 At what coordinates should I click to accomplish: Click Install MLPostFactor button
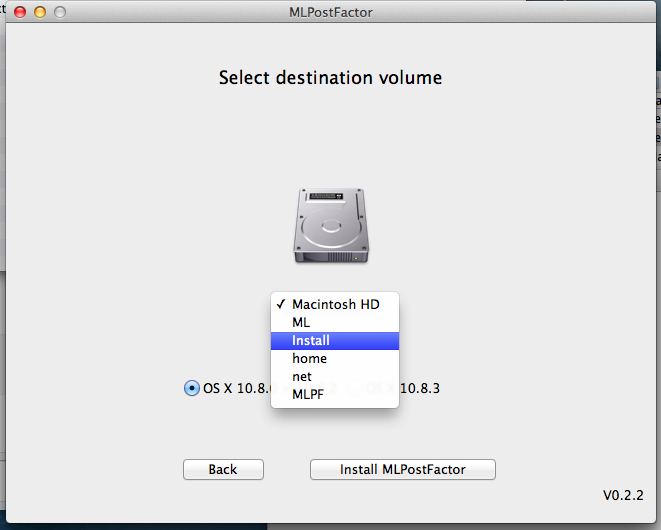coord(403,469)
